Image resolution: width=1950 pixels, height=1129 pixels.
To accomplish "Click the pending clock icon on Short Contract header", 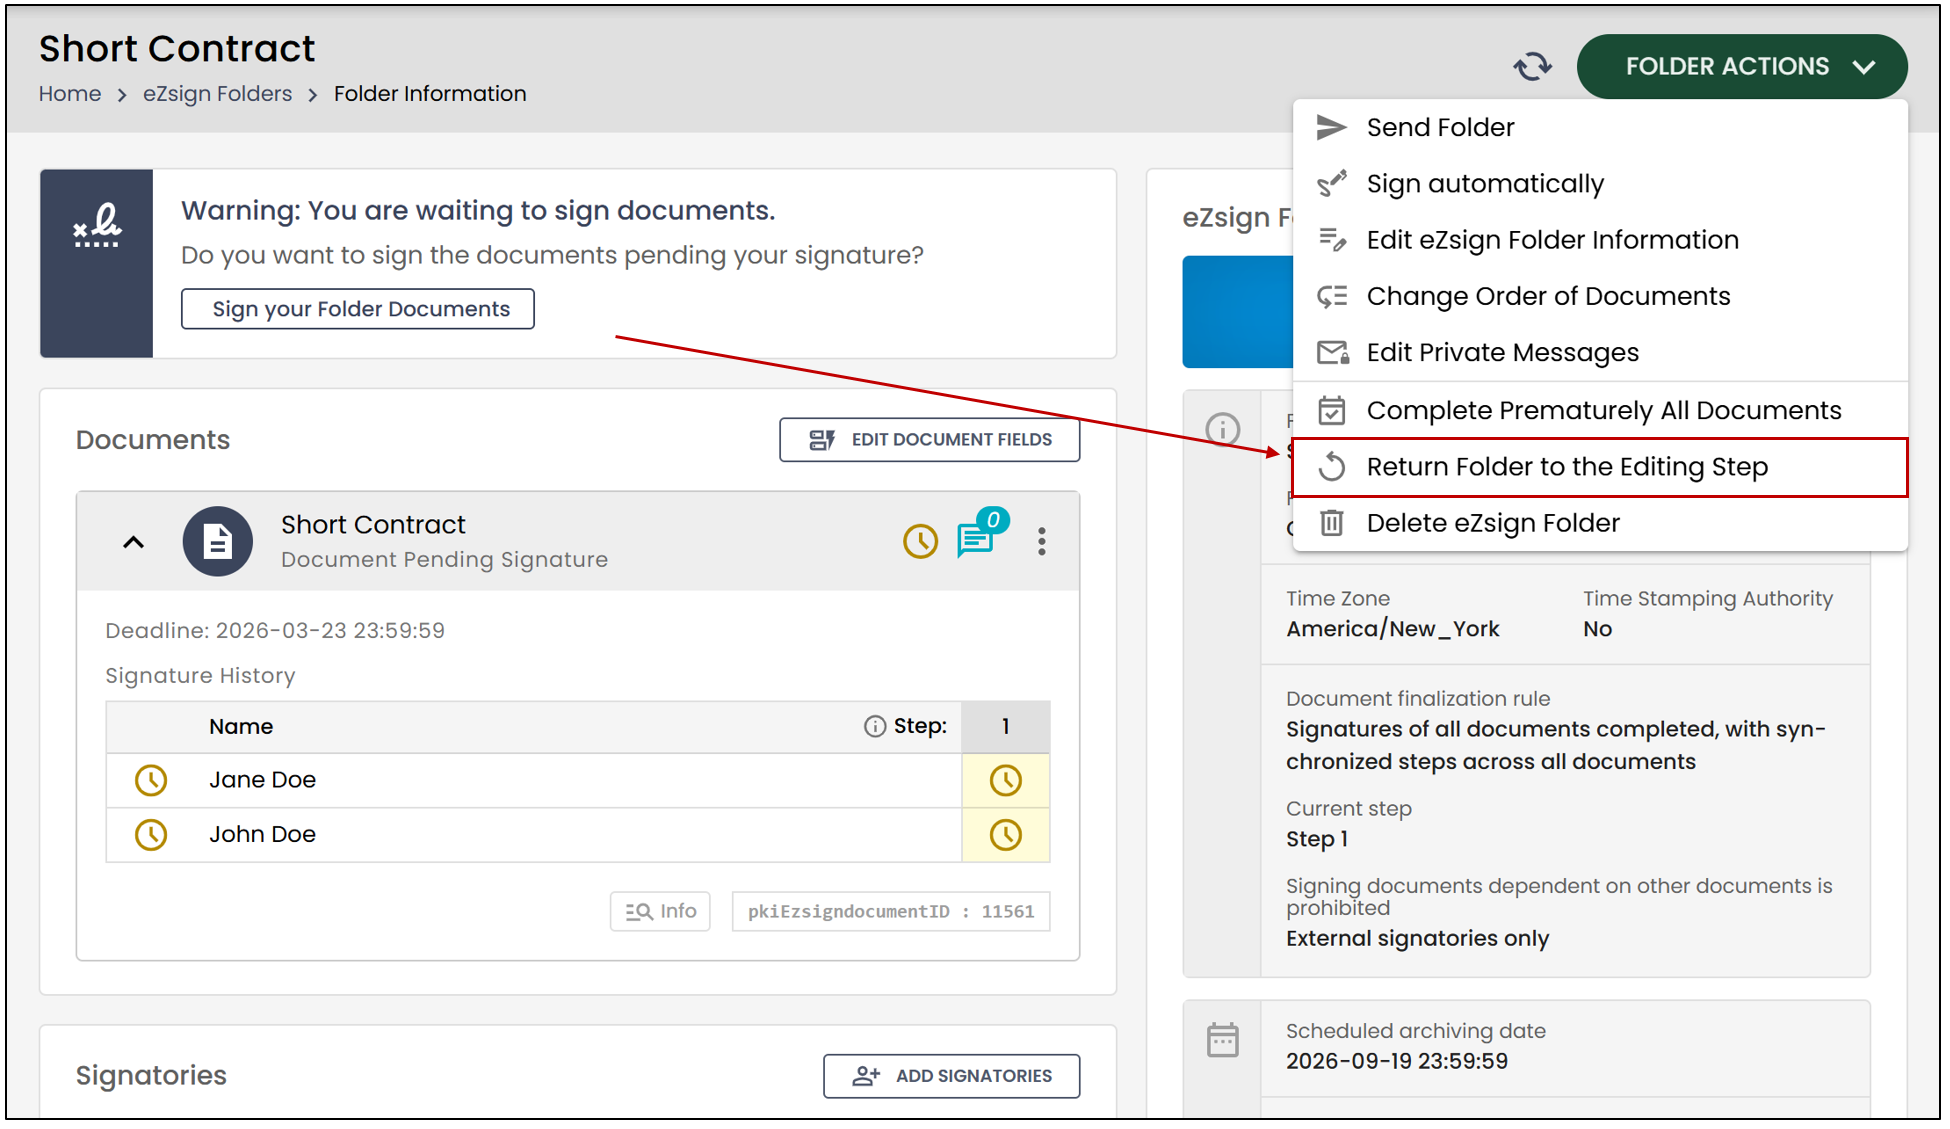I will tap(920, 541).
